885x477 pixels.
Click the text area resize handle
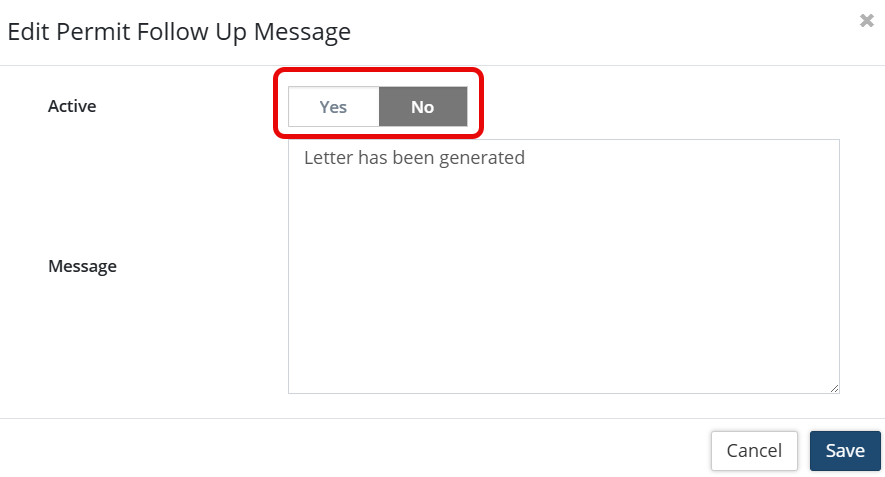(x=833, y=387)
